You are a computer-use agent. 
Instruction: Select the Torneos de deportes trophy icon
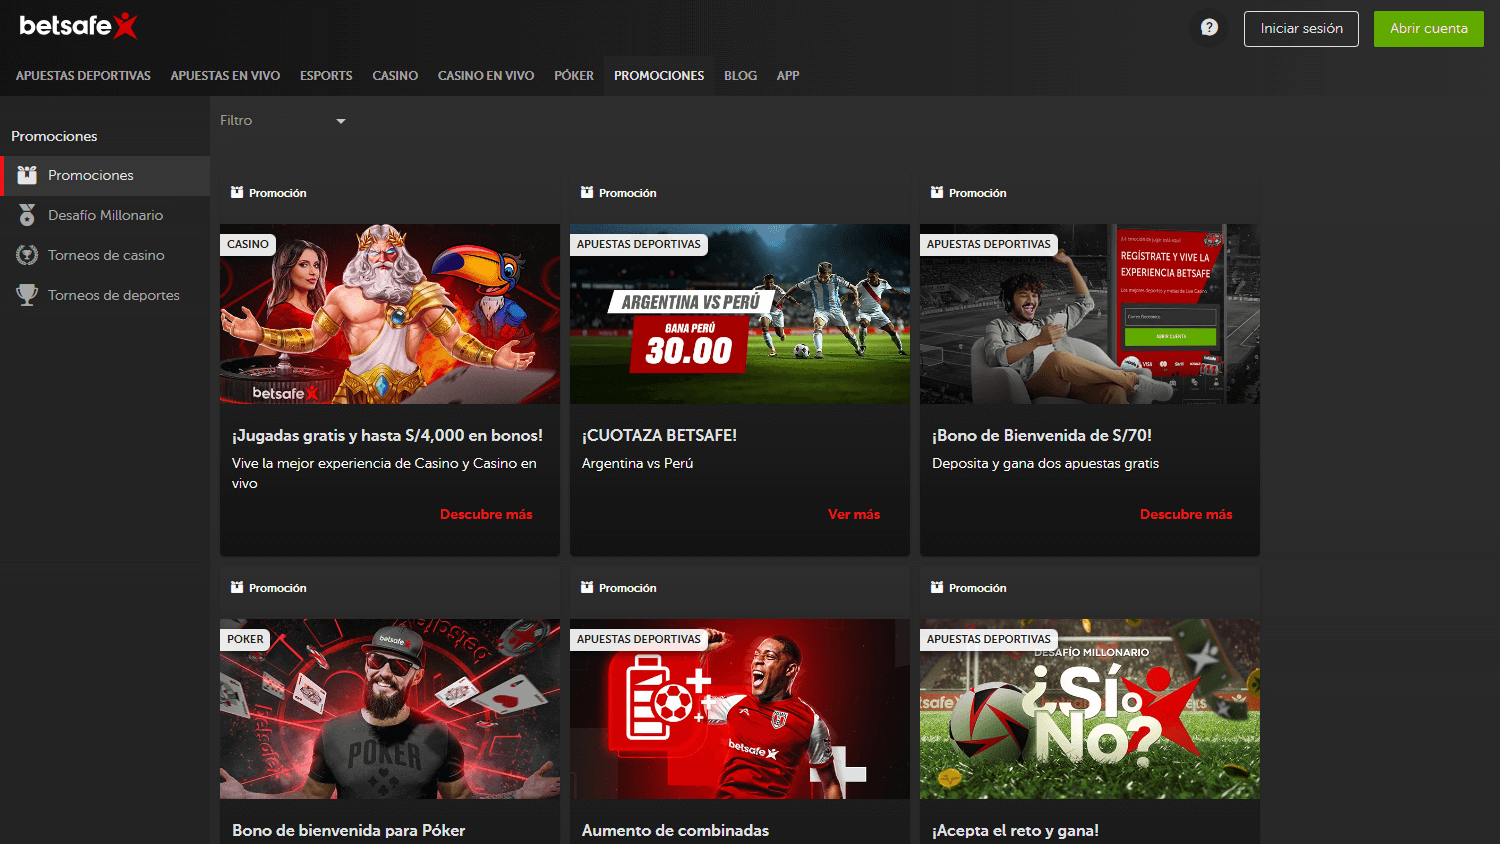click(27, 294)
